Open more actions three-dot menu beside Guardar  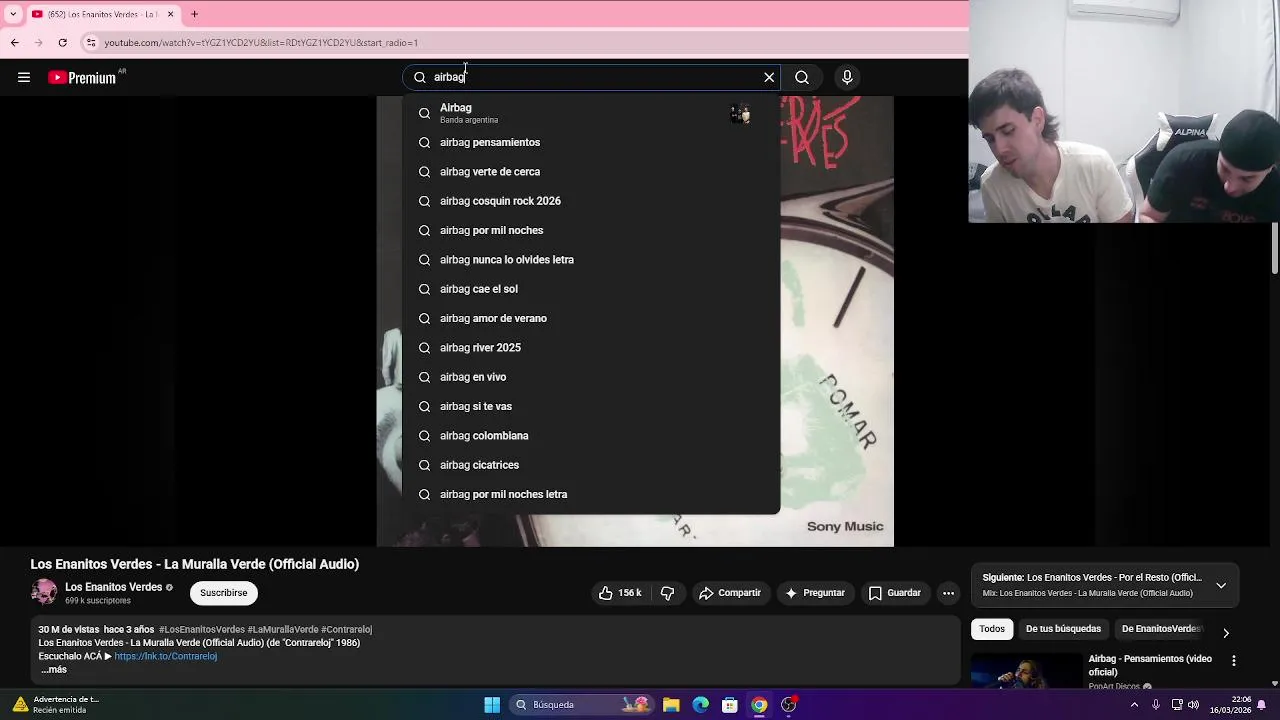coord(948,593)
